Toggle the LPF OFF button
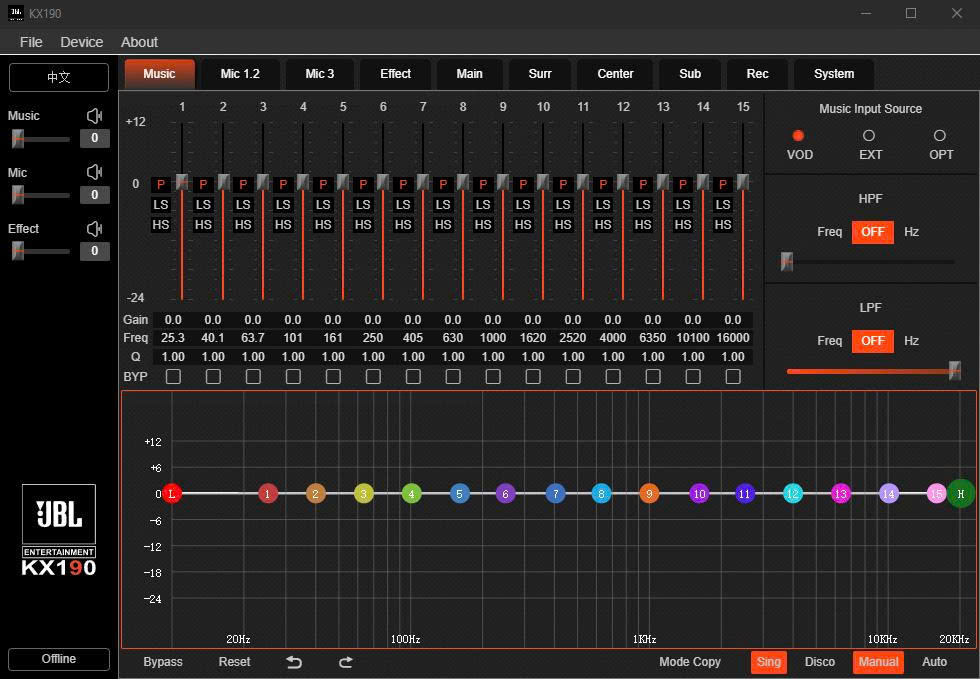Image resolution: width=980 pixels, height=679 pixels. [872, 341]
